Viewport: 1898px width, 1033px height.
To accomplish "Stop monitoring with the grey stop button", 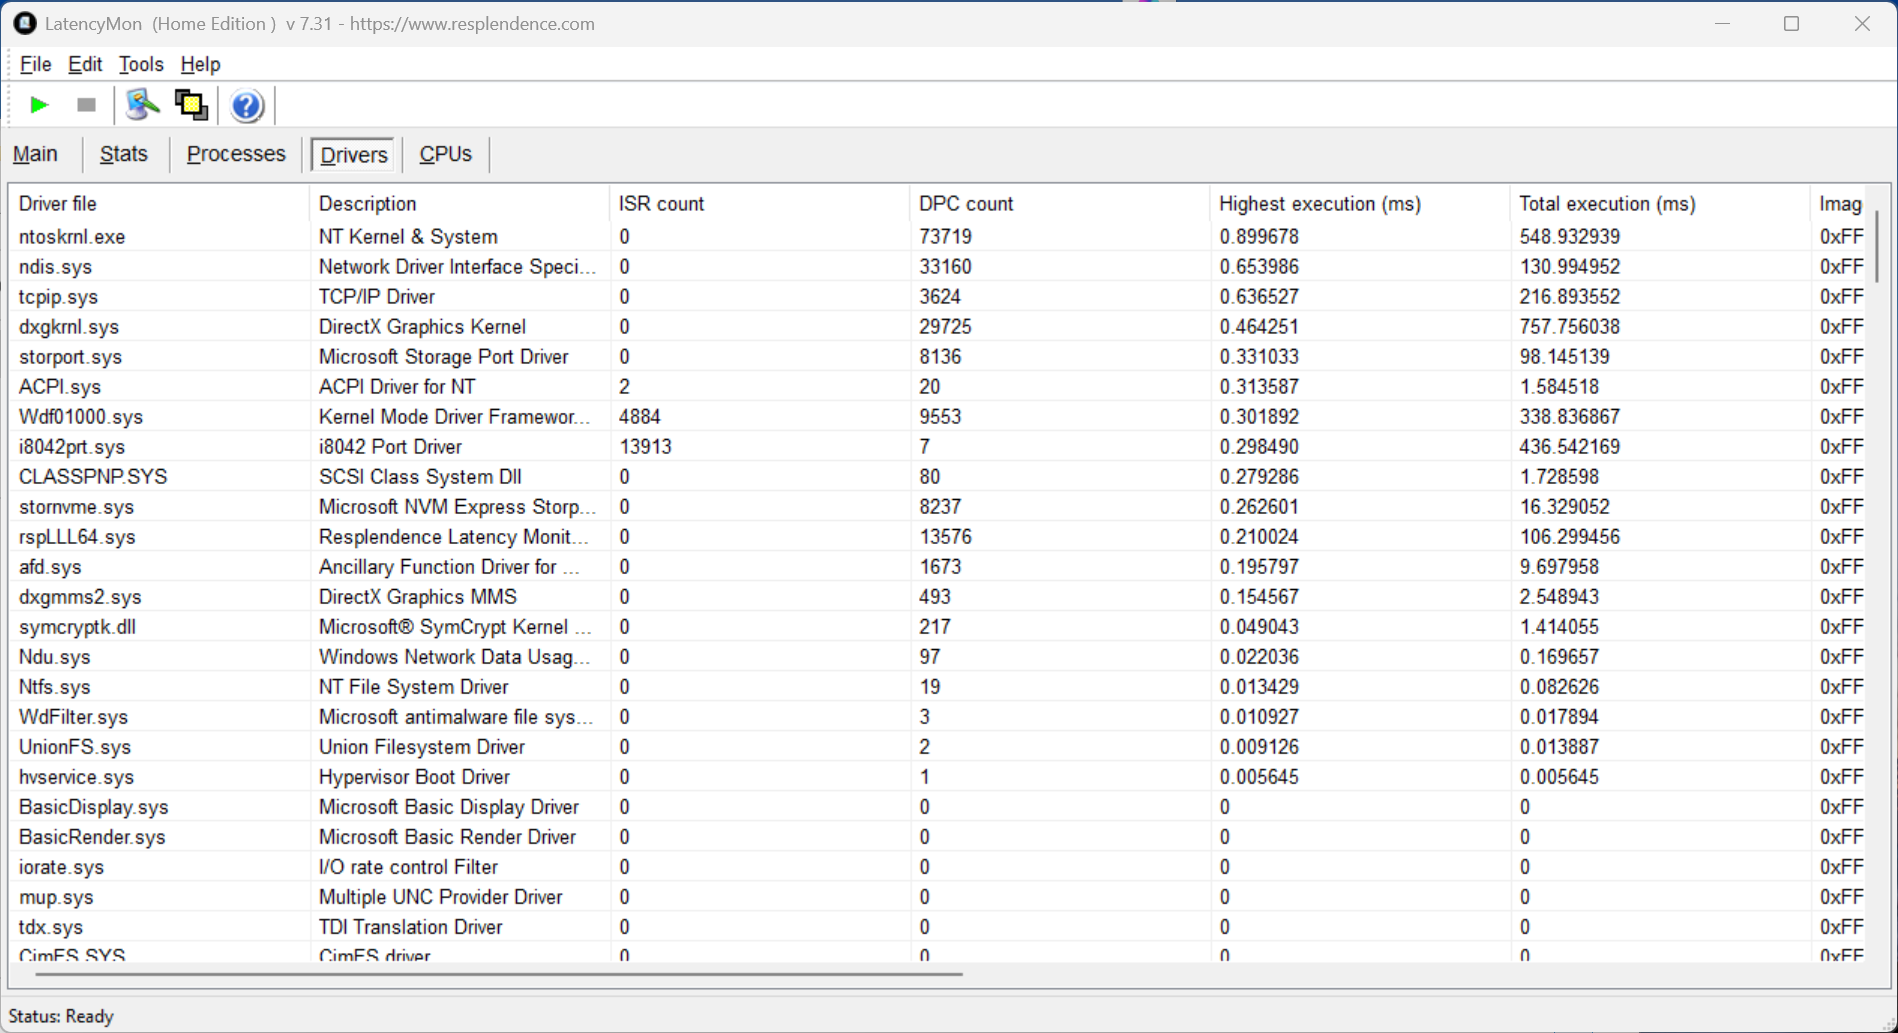I will point(86,105).
